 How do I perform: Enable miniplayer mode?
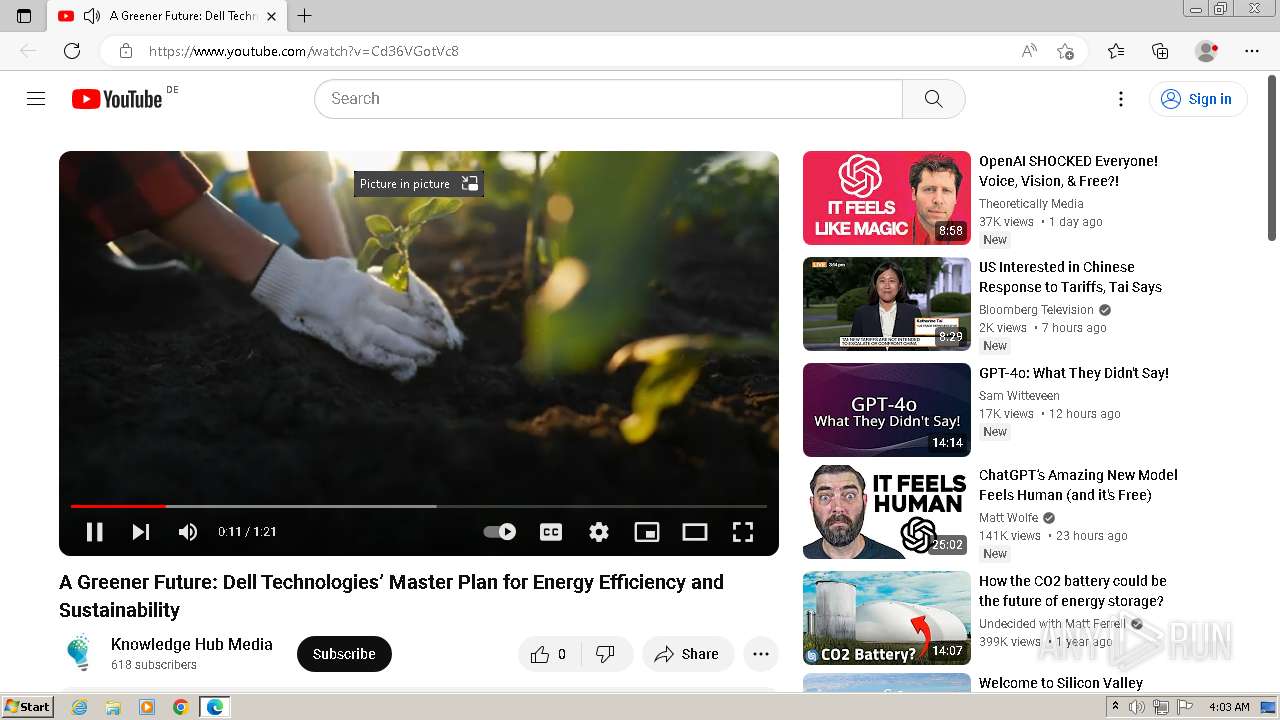point(647,532)
